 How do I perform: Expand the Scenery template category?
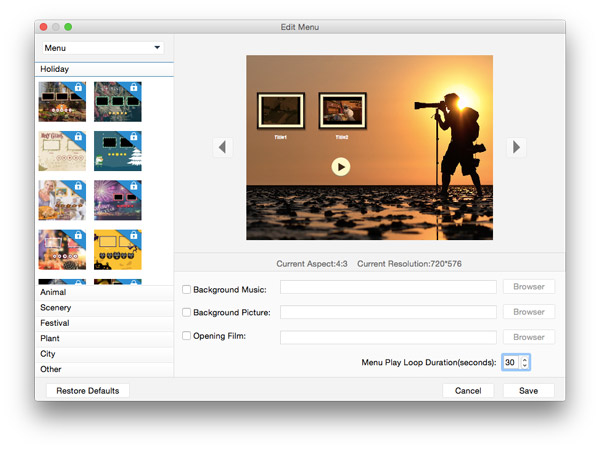(x=104, y=308)
